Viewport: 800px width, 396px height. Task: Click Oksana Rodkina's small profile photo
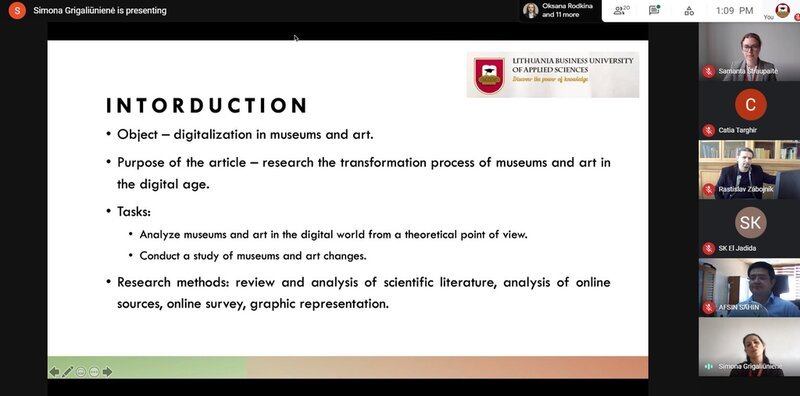531,10
